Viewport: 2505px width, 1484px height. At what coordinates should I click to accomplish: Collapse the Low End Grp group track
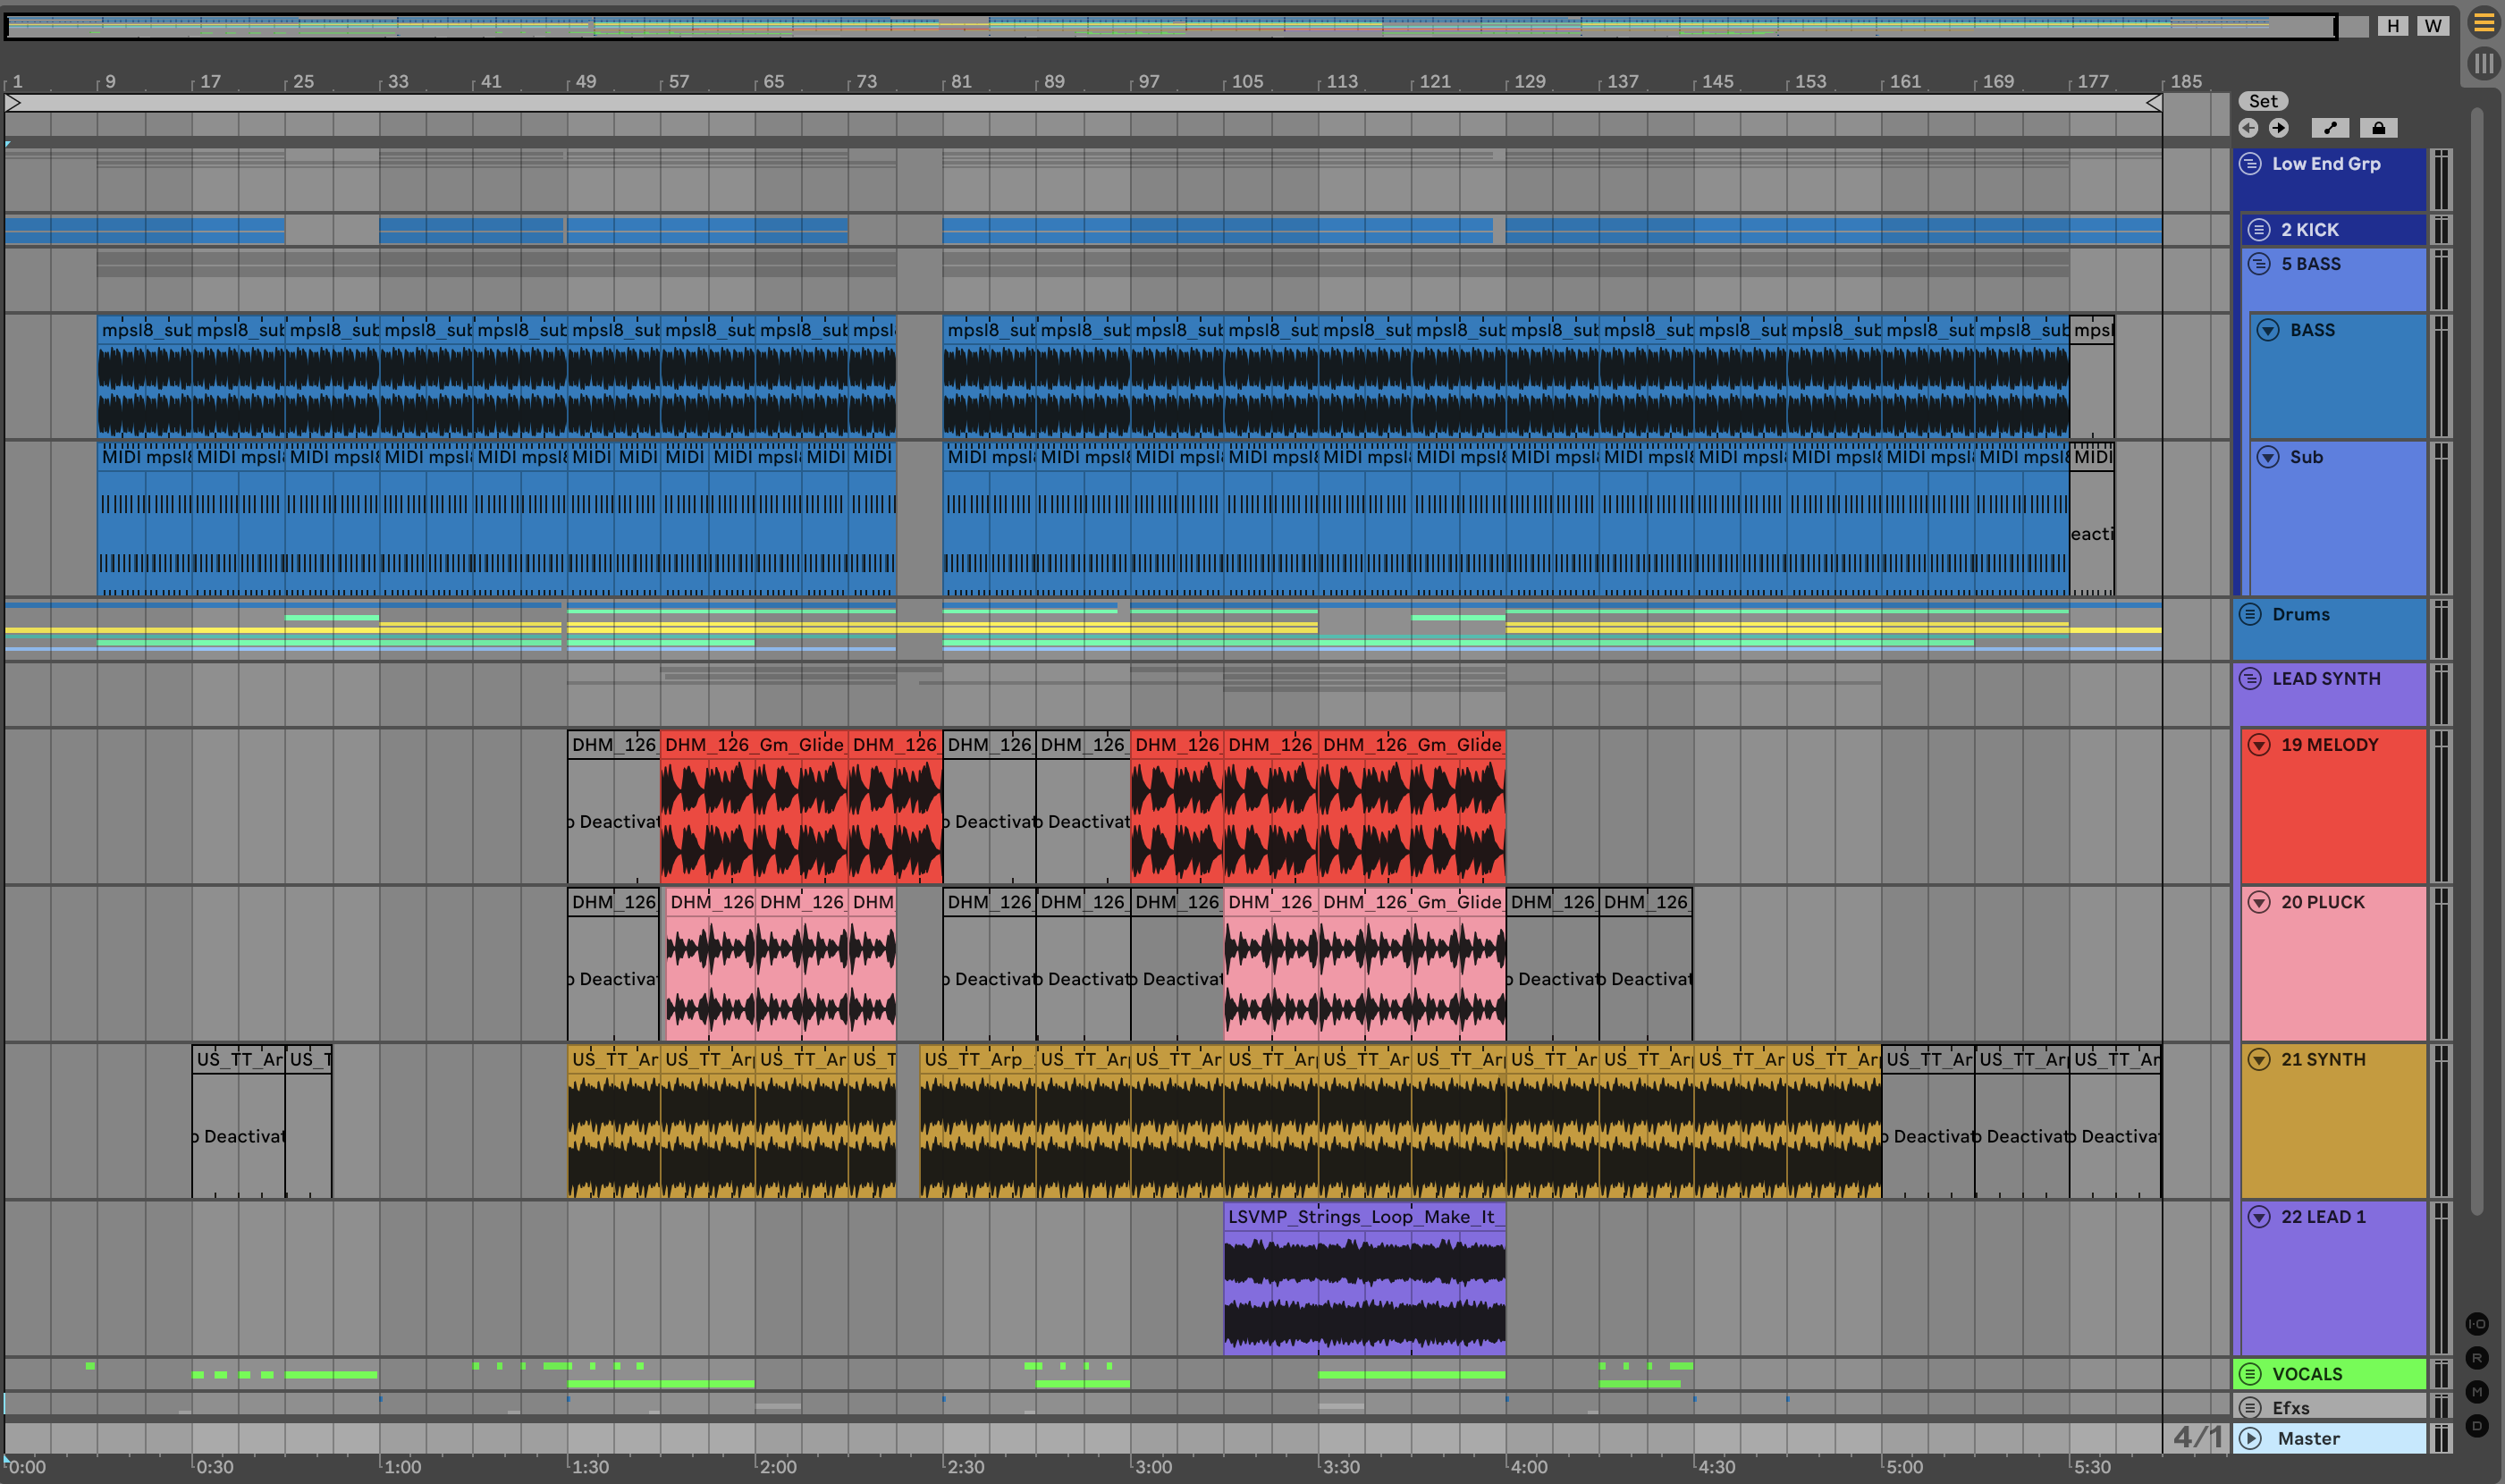tap(2250, 164)
